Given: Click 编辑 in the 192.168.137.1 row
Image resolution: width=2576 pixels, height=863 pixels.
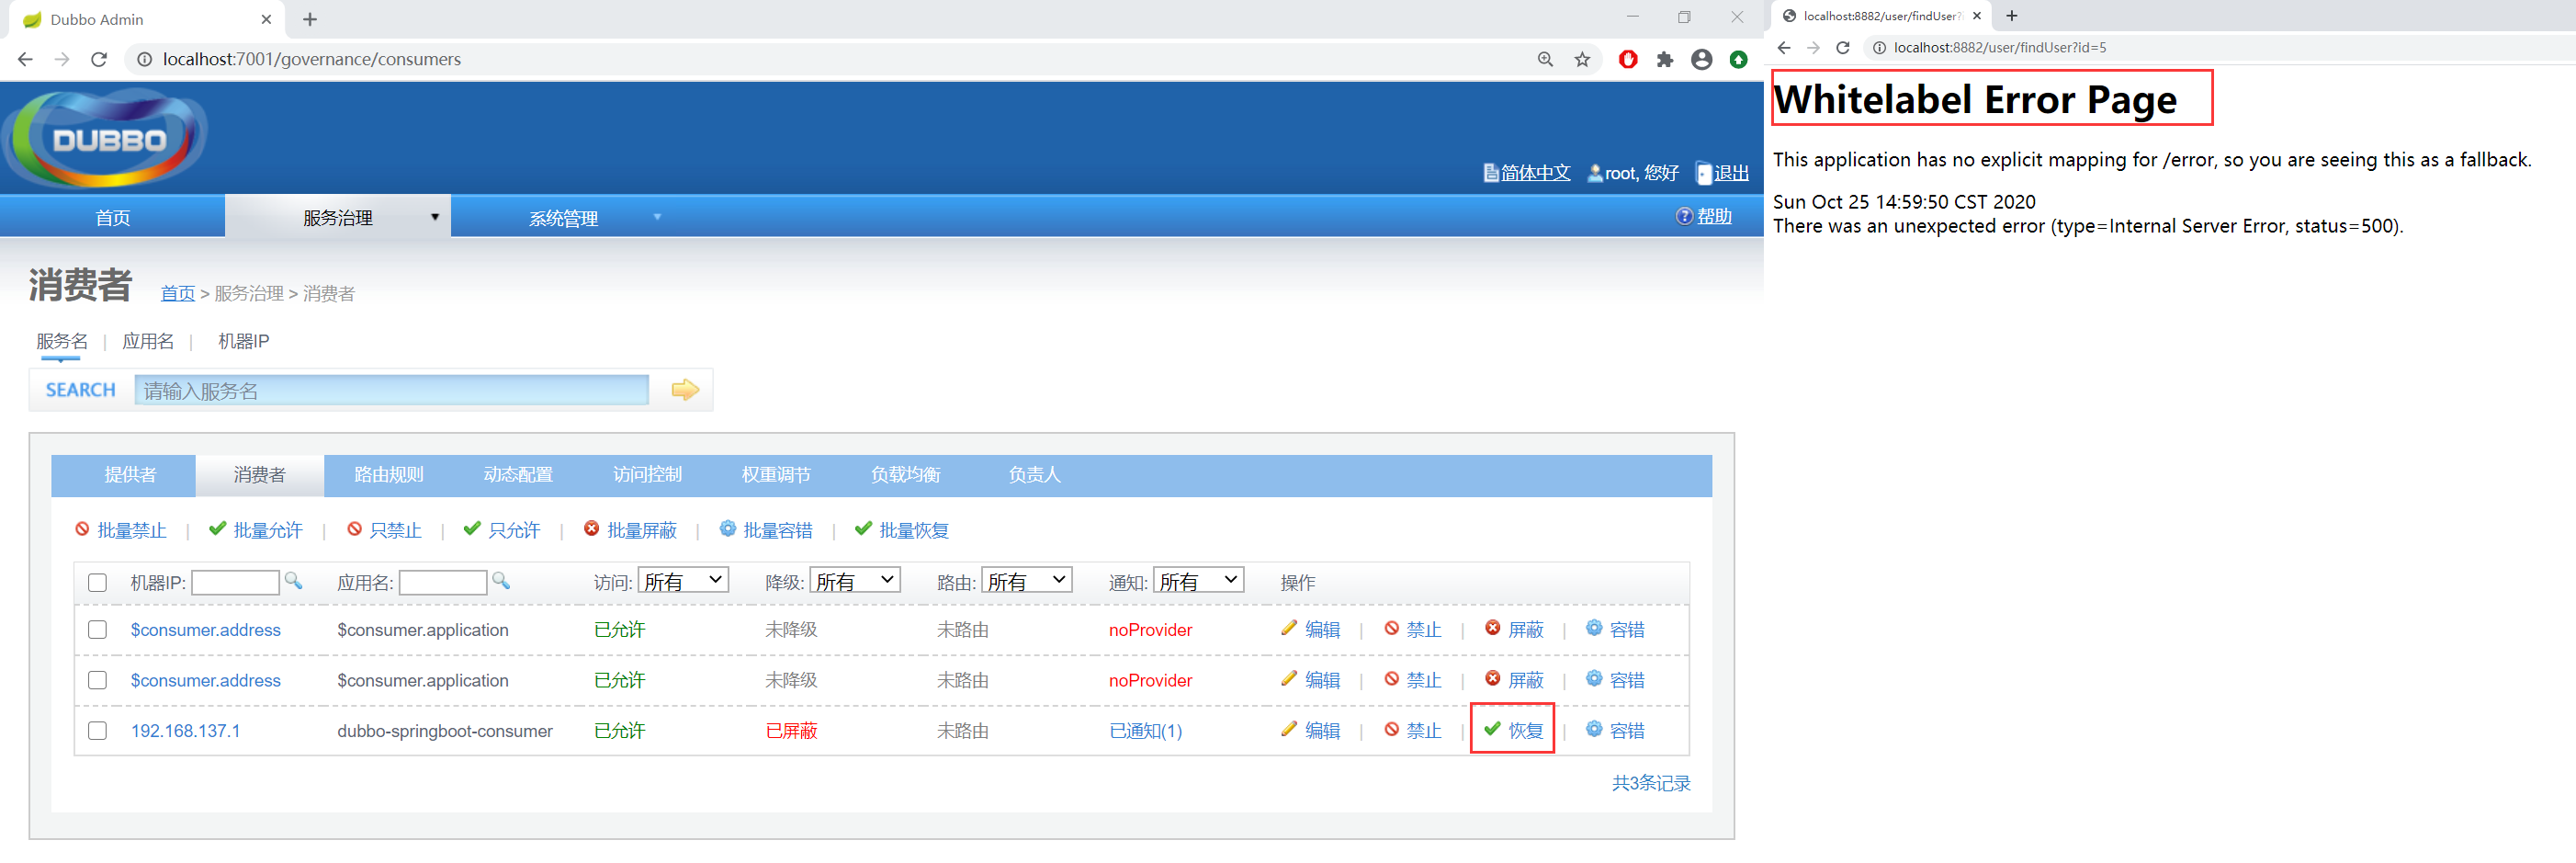Looking at the screenshot, I should point(1311,731).
